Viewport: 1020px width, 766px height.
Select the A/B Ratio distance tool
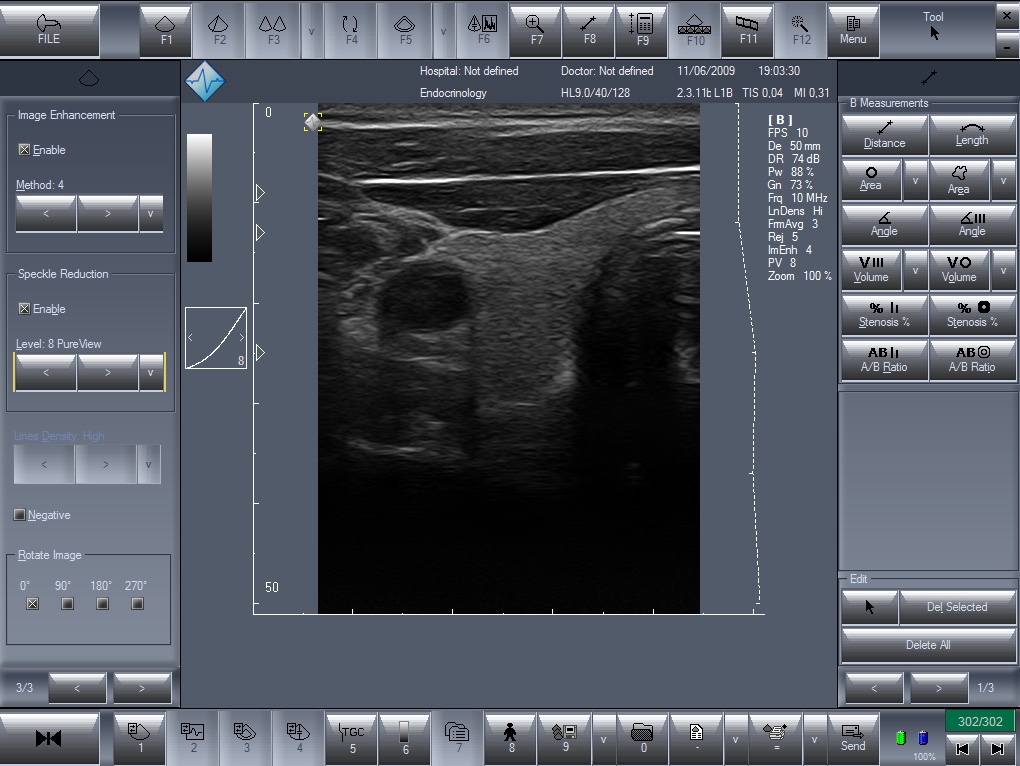click(x=884, y=360)
